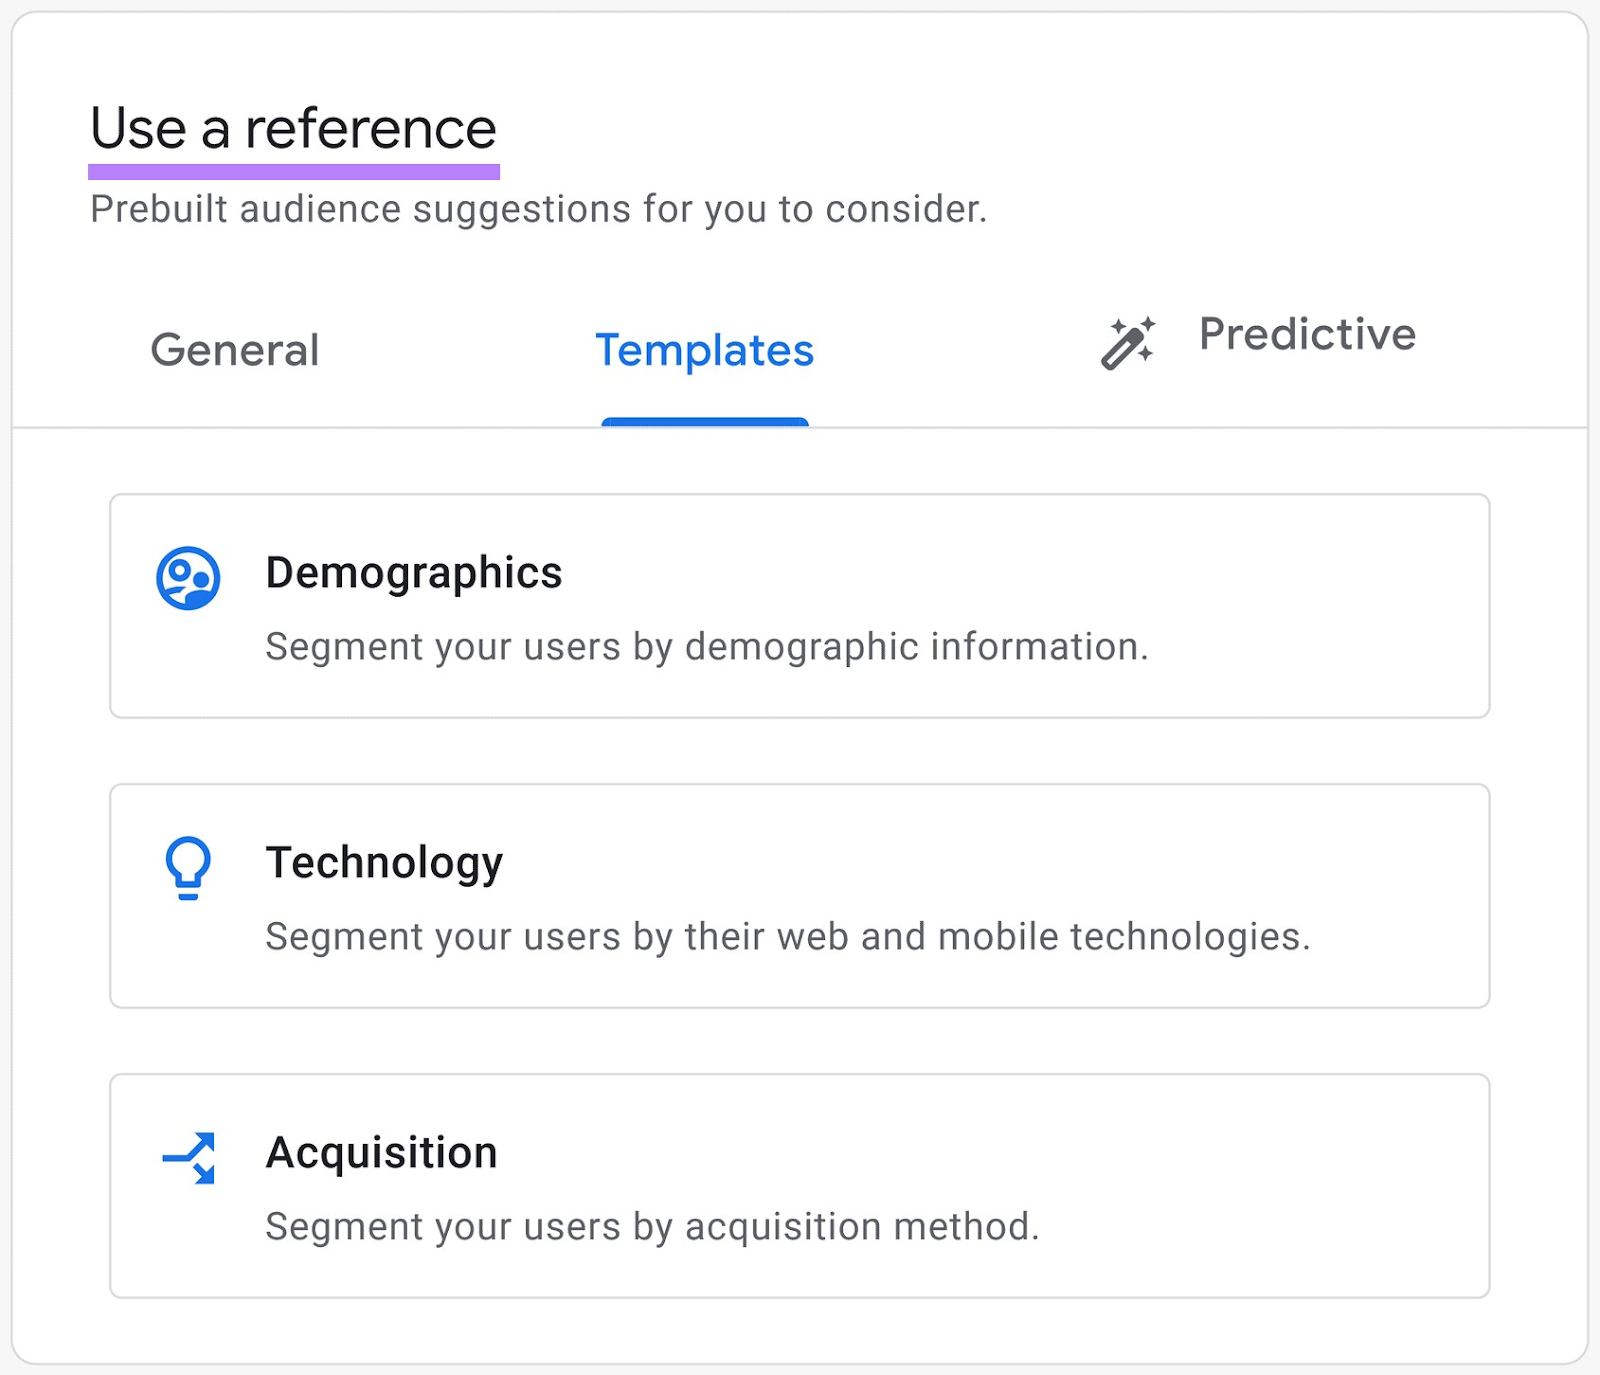The height and width of the screenshot is (1375, 1600).
Task: Switch to the General tab
Action: point(234,350)
